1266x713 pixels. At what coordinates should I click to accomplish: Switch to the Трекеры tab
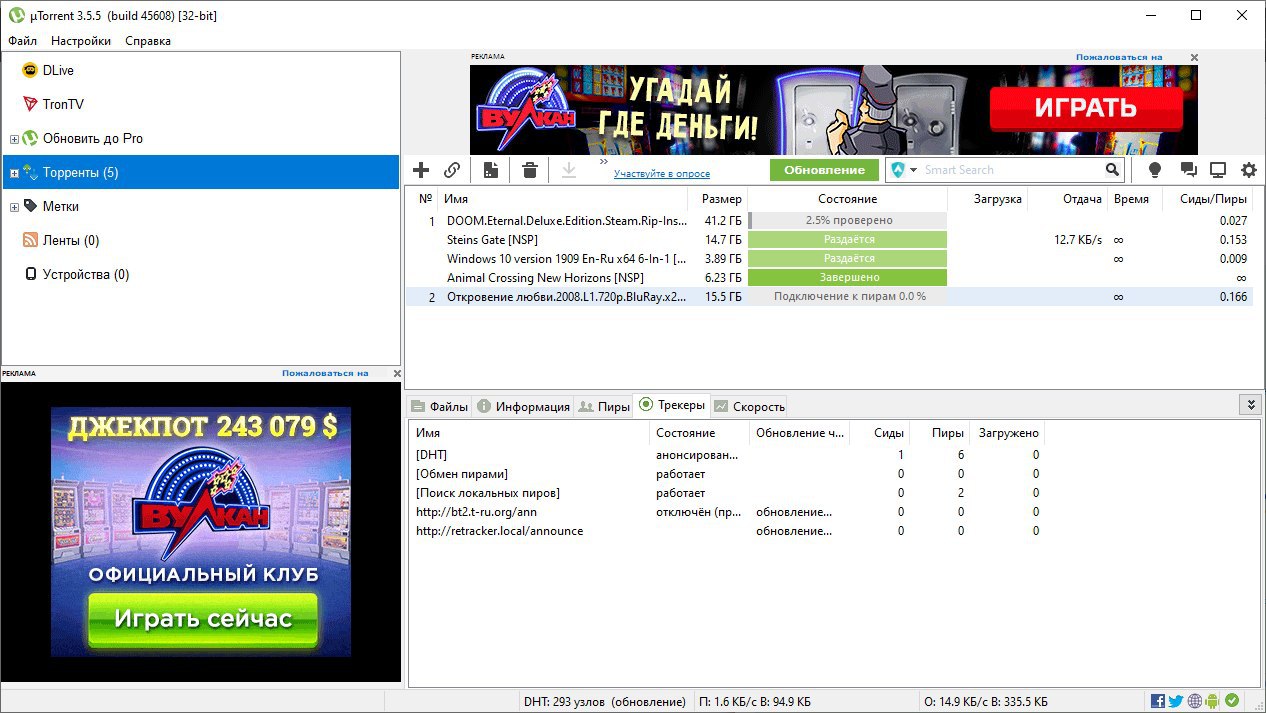(x=672, y=405)
